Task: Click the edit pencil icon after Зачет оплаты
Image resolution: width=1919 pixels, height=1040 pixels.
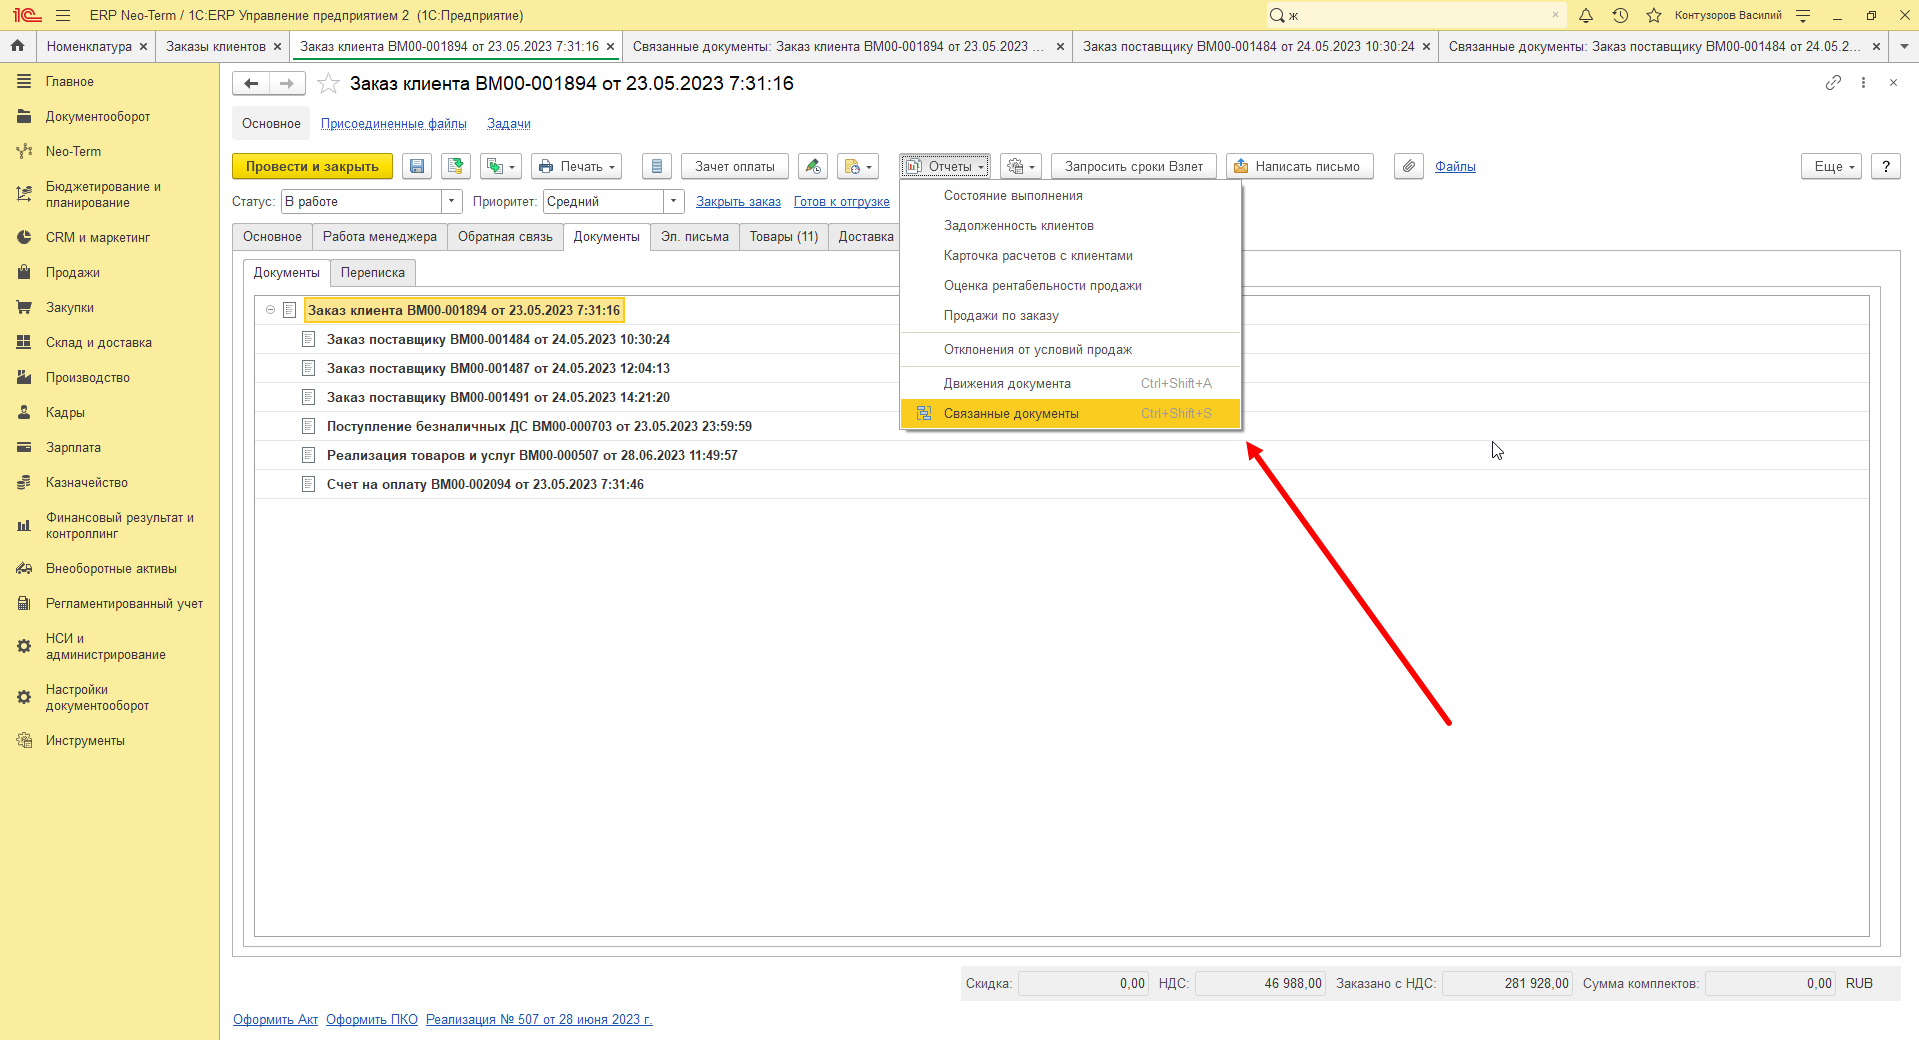Action: [813, 166]
